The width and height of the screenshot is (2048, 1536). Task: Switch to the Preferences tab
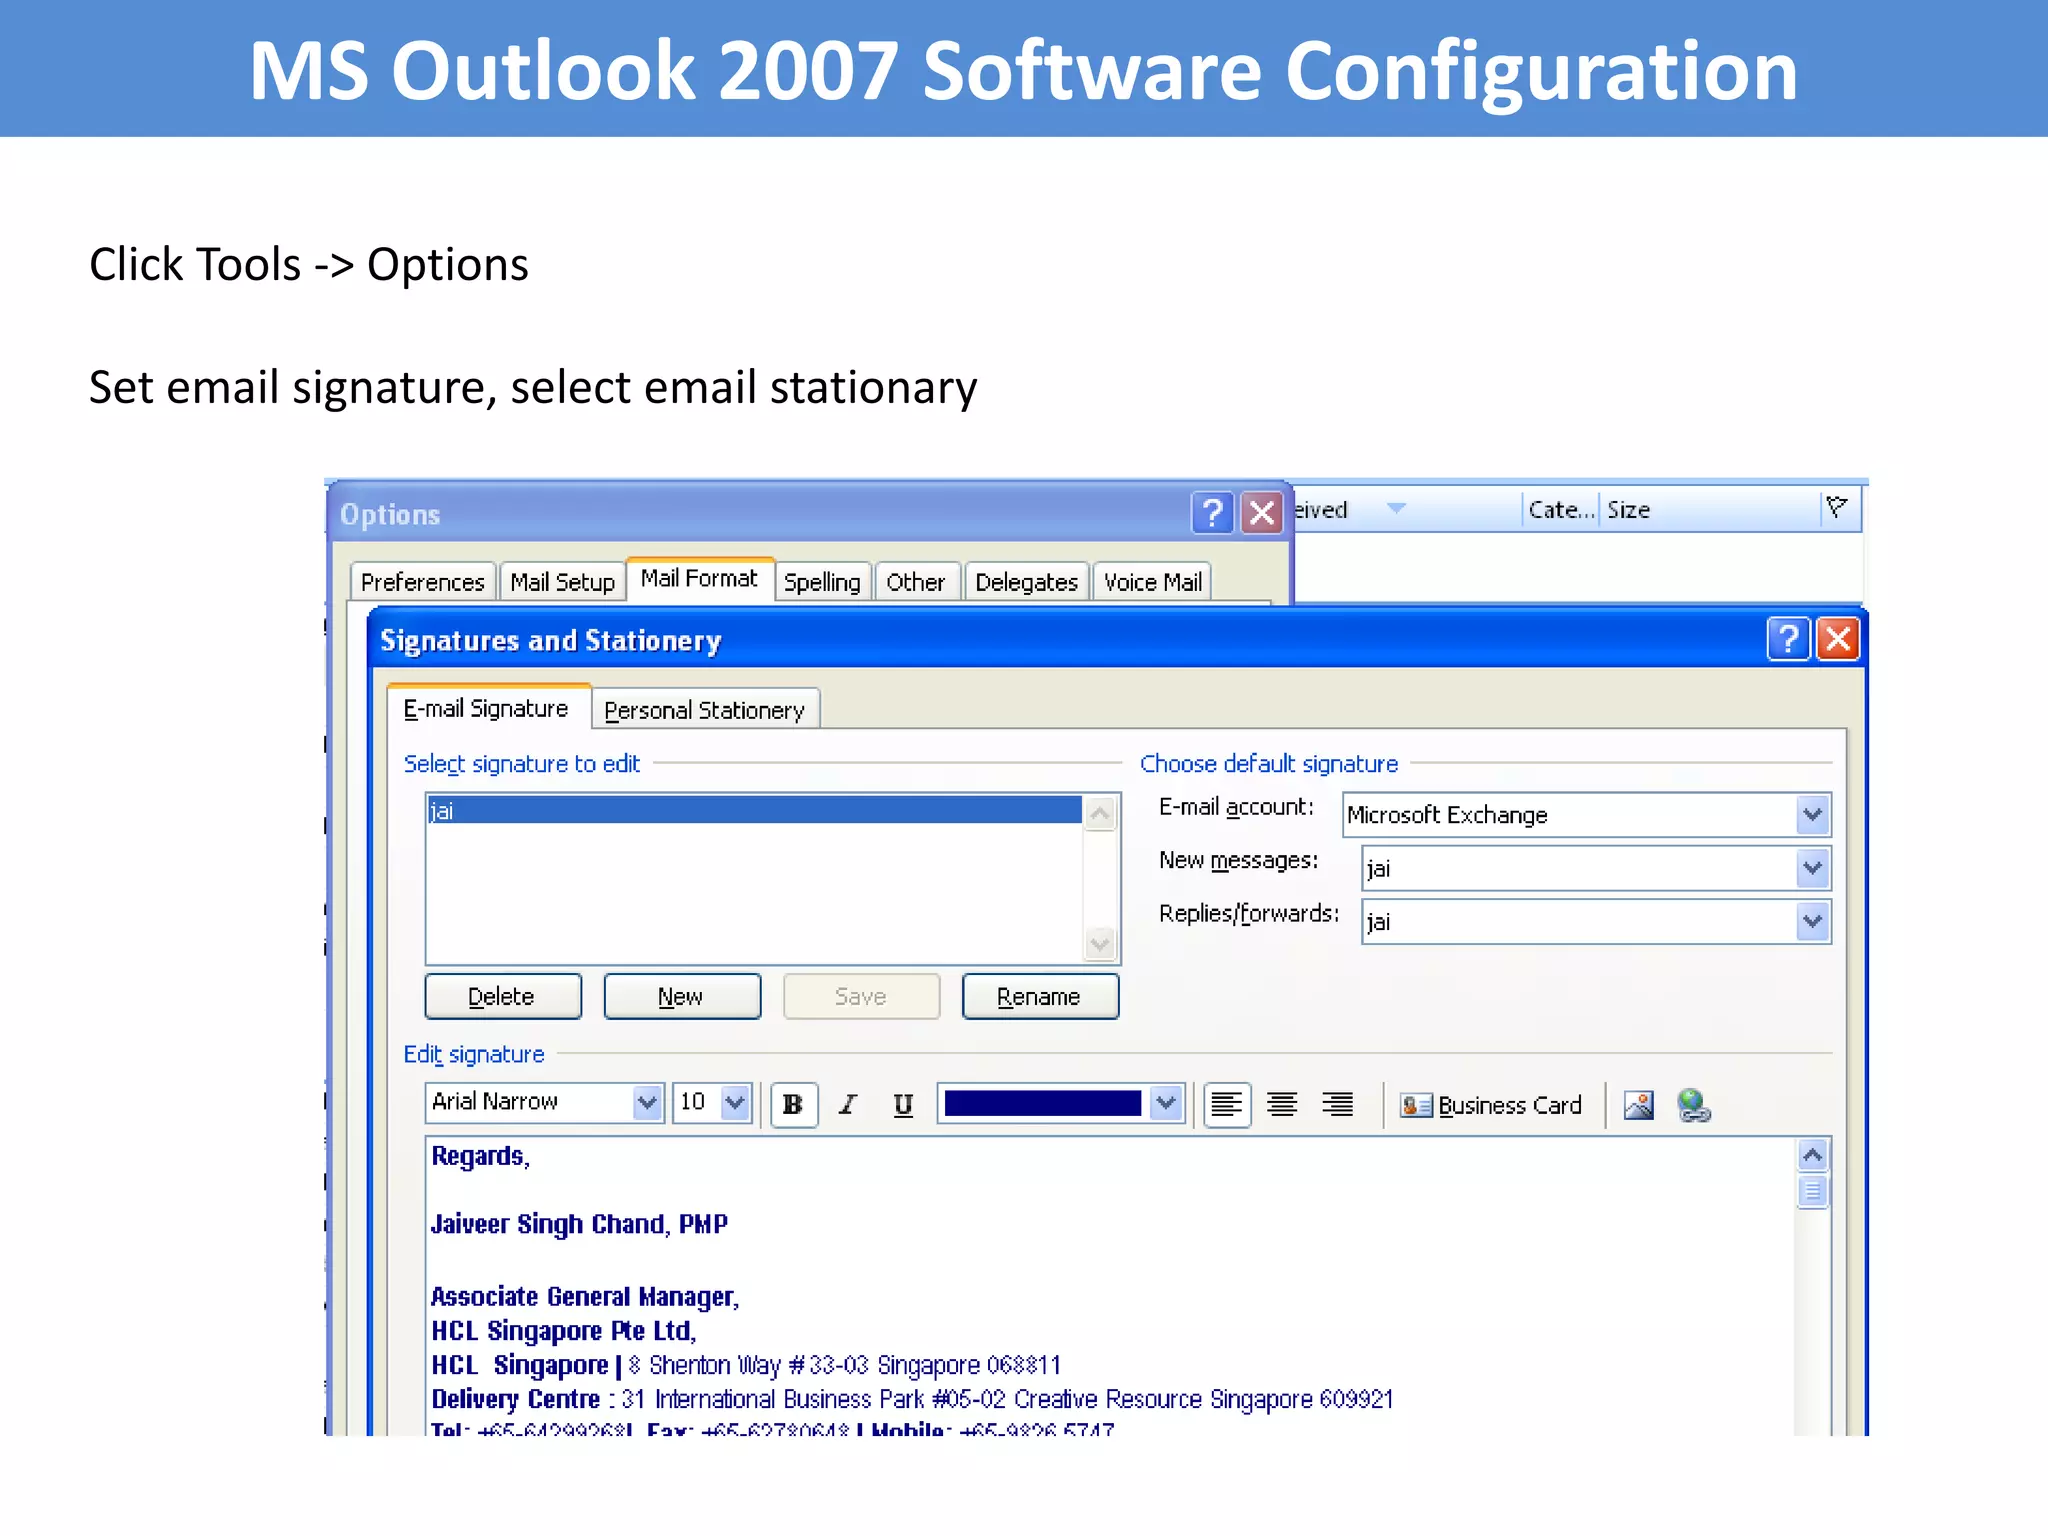point(423,582)
